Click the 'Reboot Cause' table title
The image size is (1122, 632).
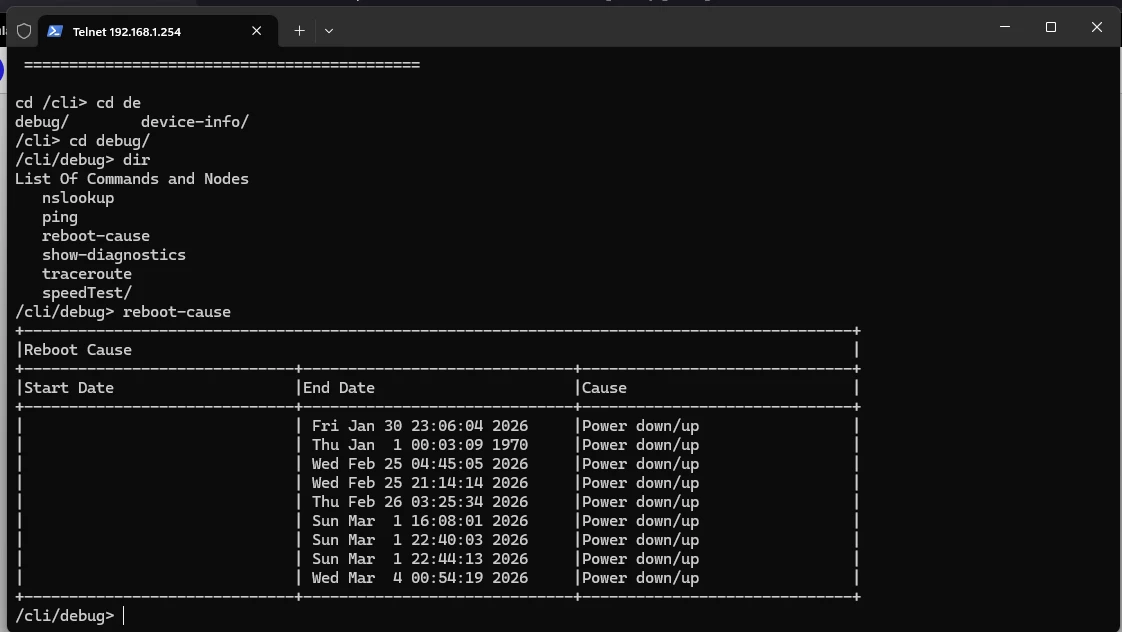(x=78, y=350)
